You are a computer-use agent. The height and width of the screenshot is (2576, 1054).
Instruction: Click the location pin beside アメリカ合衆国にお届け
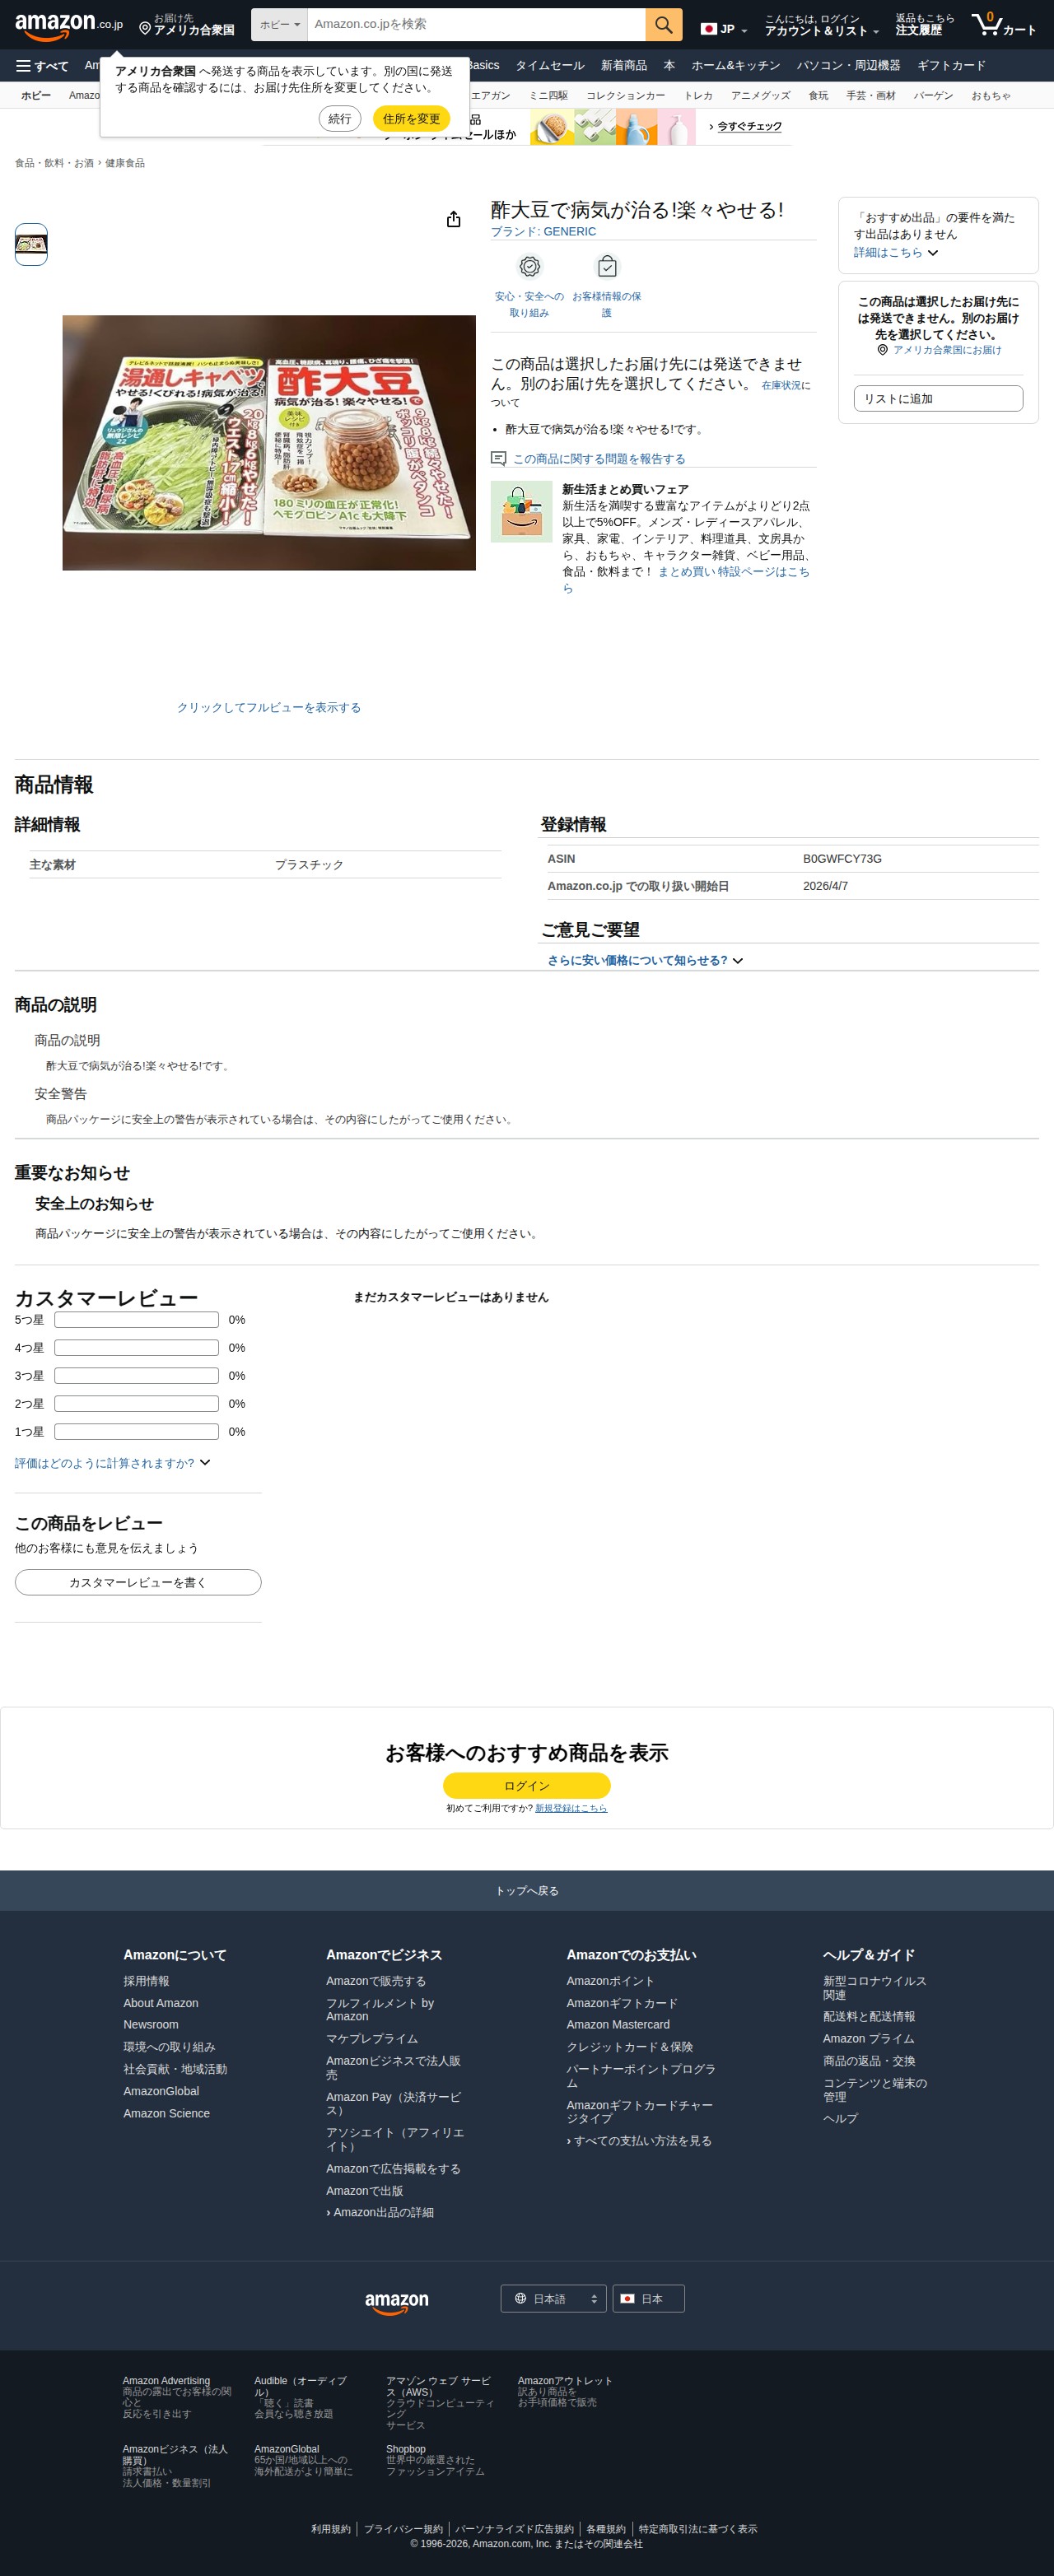click(x=882, y=350)
